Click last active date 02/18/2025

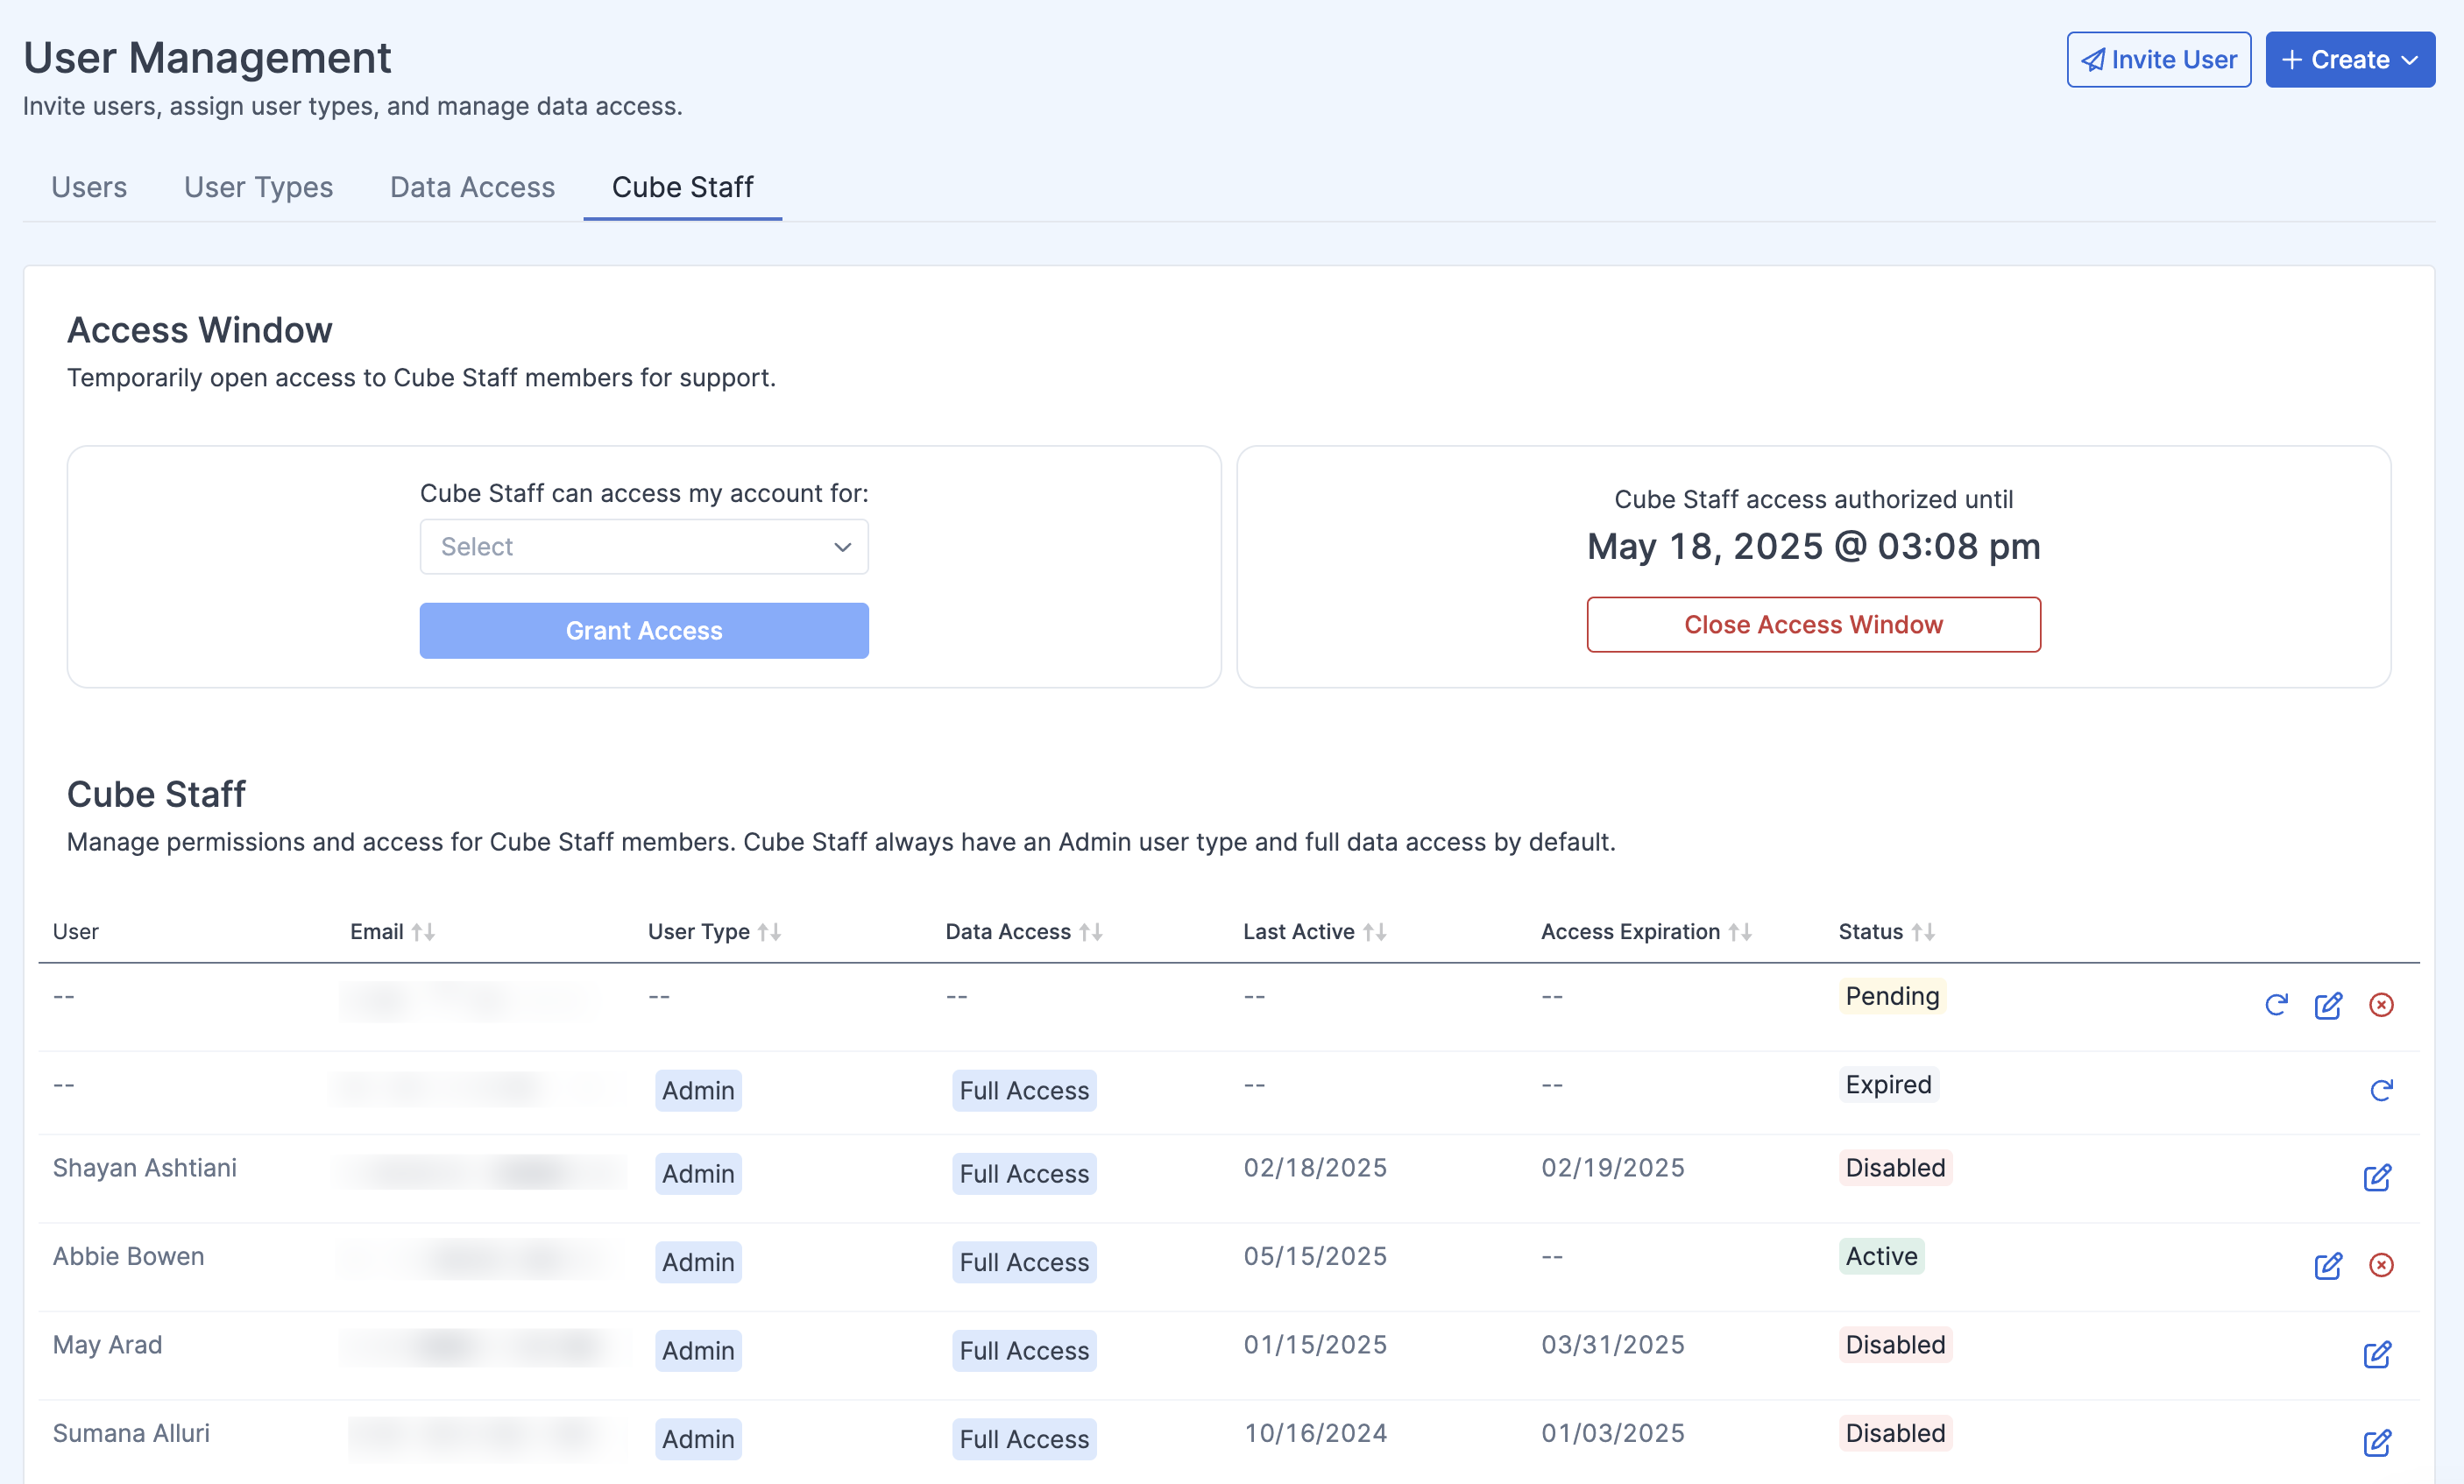[x=1315, y=1167]
